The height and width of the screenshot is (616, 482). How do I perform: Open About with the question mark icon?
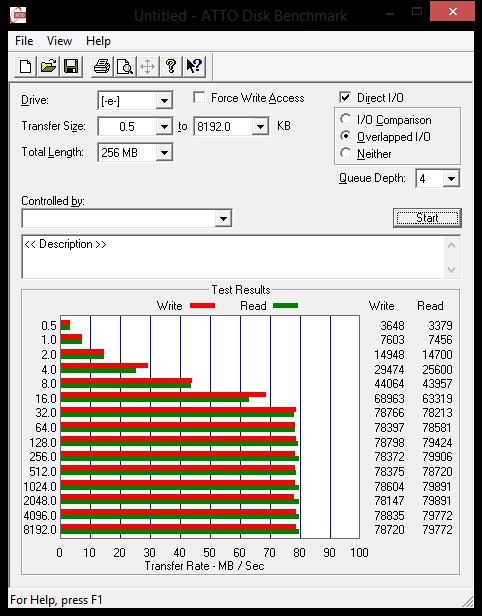click(171, 66)
